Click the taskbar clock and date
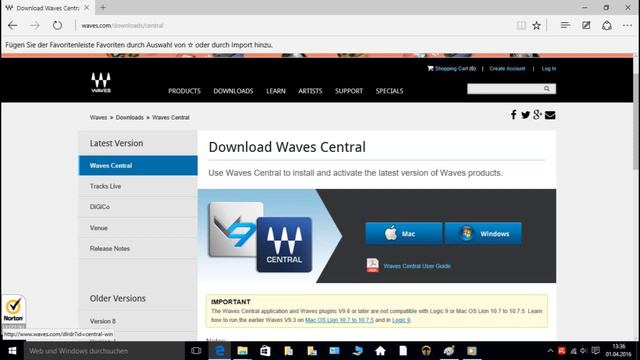Image resolution: width=640 pixels, height=360 pixels. point(618,351)
